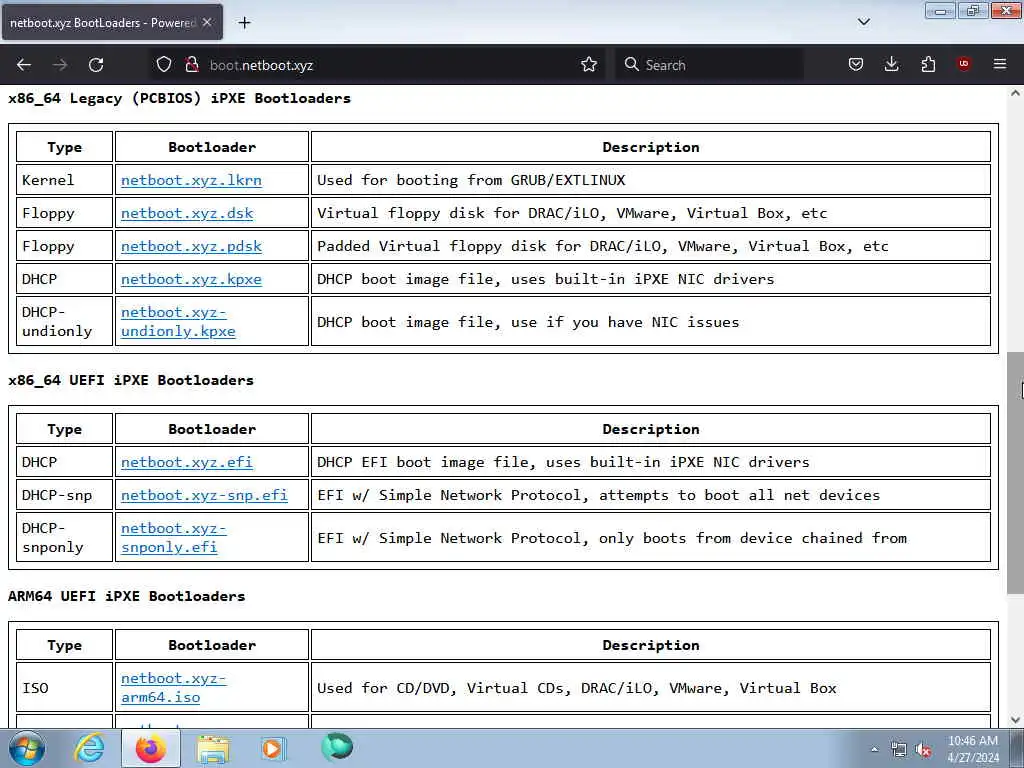Open the taskbar clock showing 10:46 AM

click(x=973, y=749)
